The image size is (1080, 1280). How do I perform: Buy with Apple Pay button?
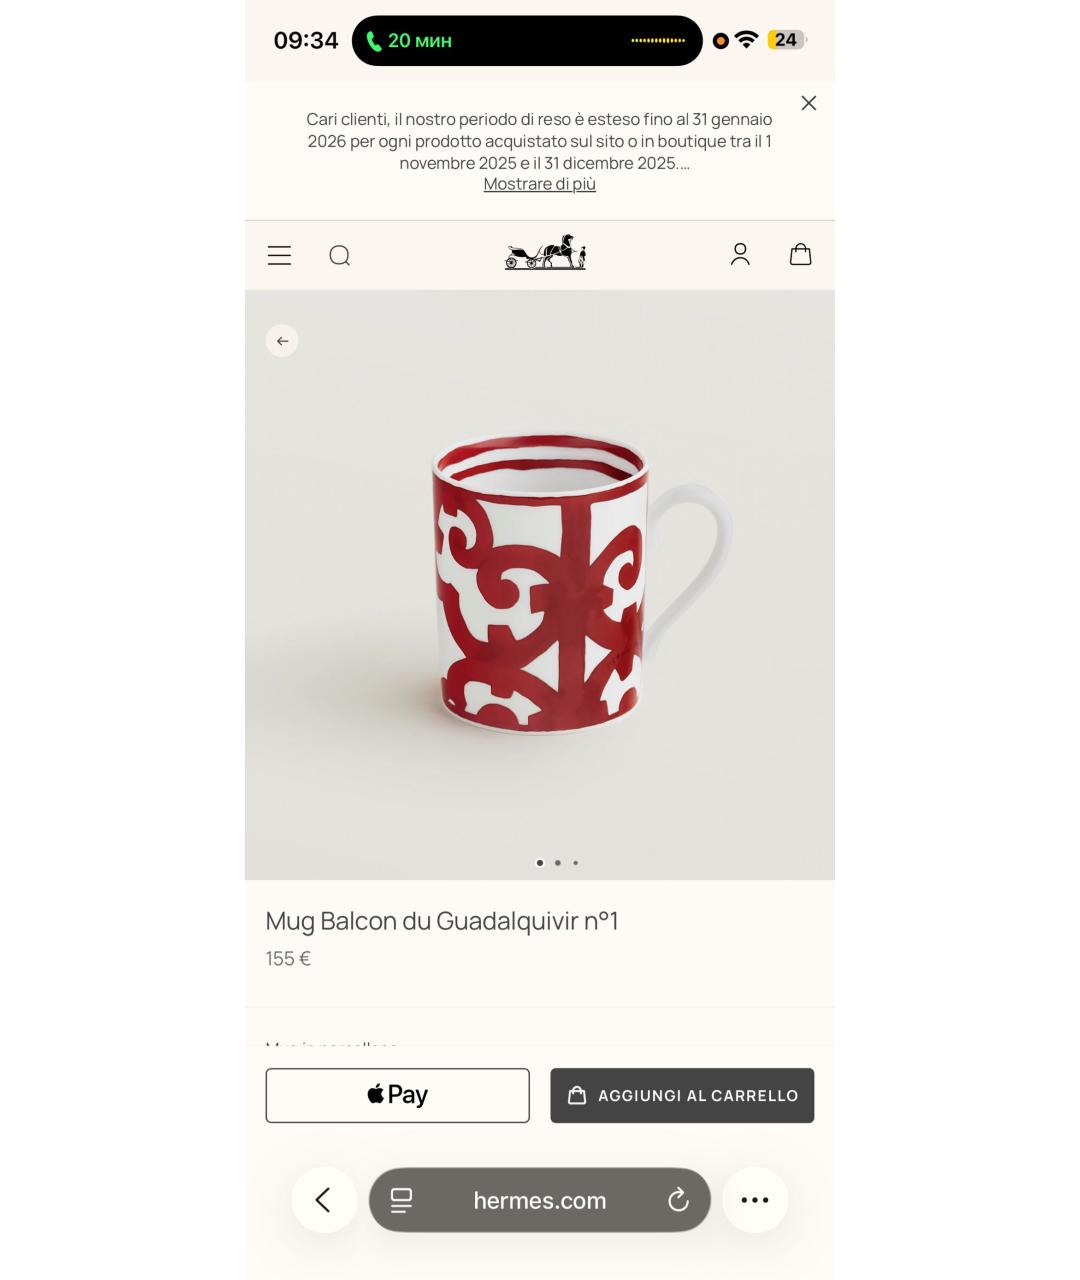click(x=397, y=1095)
